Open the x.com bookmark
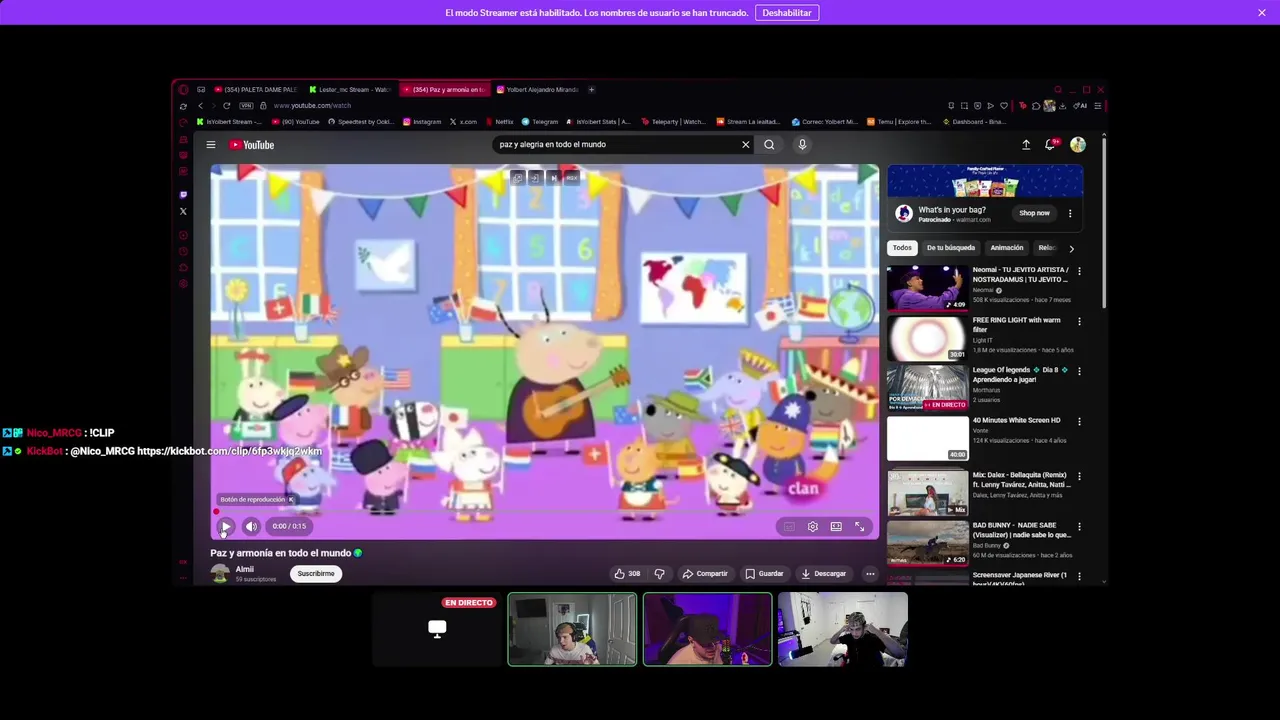 pyautogui.click(x=463, y=122)
